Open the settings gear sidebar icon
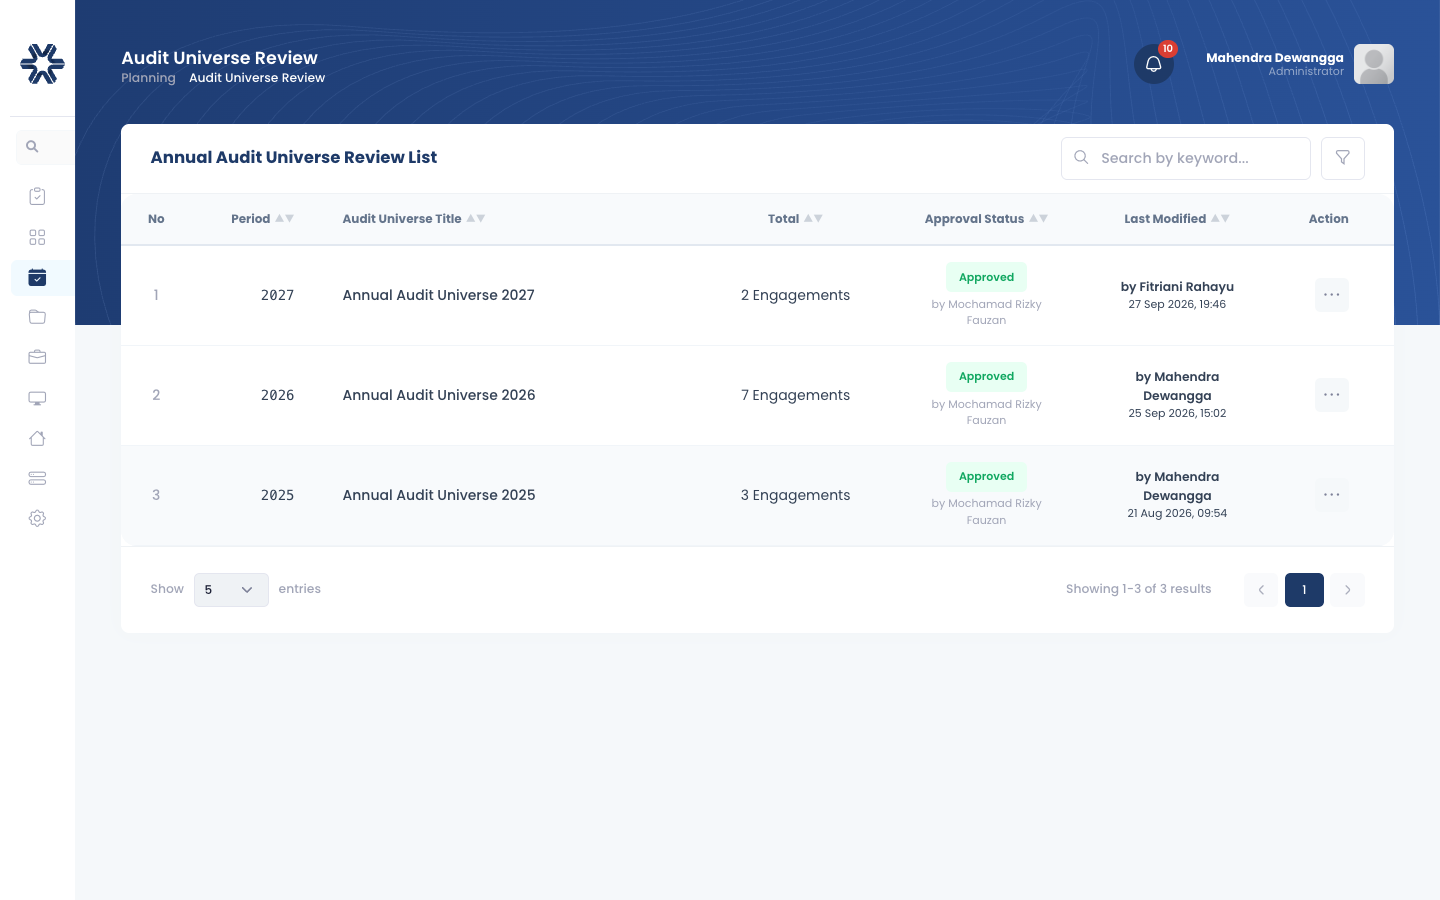 point(37,518)
